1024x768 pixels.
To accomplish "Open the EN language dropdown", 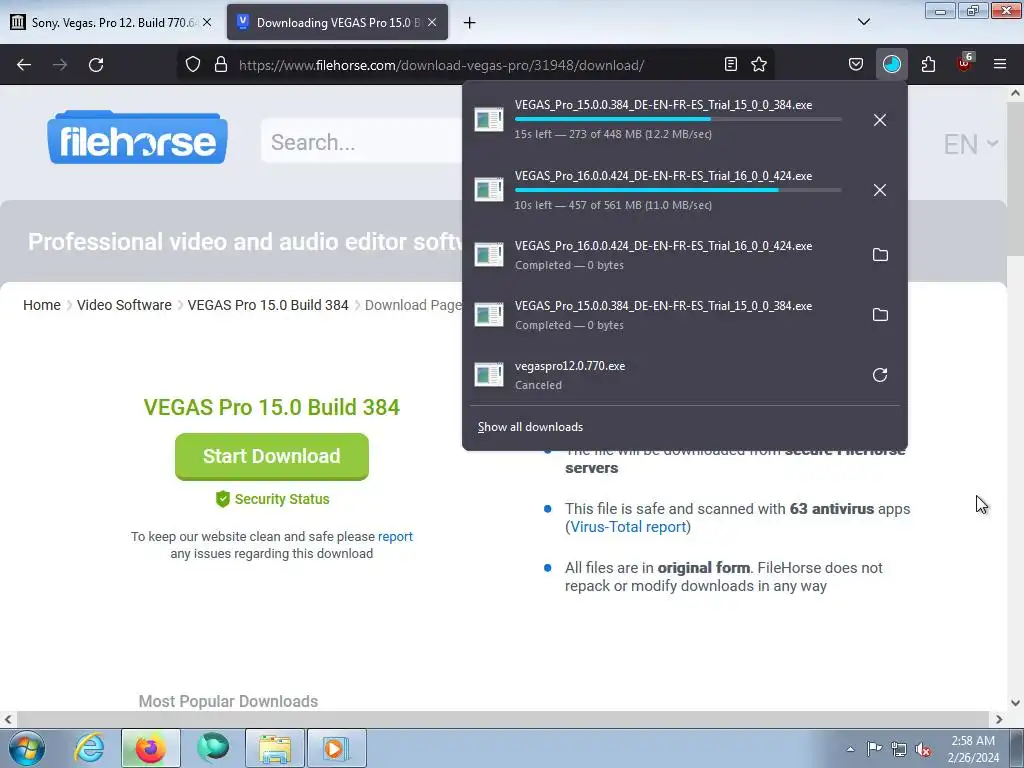I will tap(971, 144).
